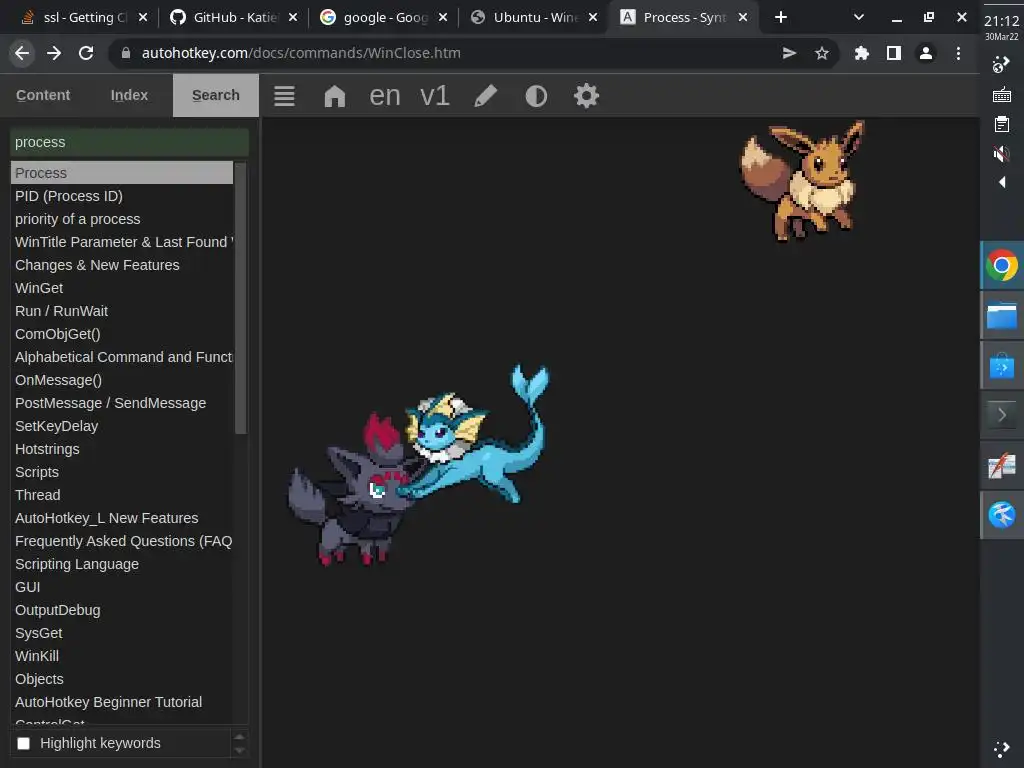1024x768 pixels.
Task: Open docs settings gear icon
Action: click(586, 96)
